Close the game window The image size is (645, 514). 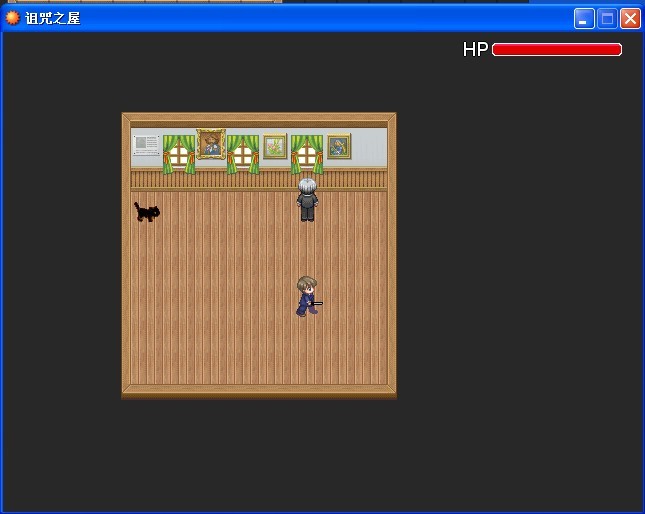(630, 19)
